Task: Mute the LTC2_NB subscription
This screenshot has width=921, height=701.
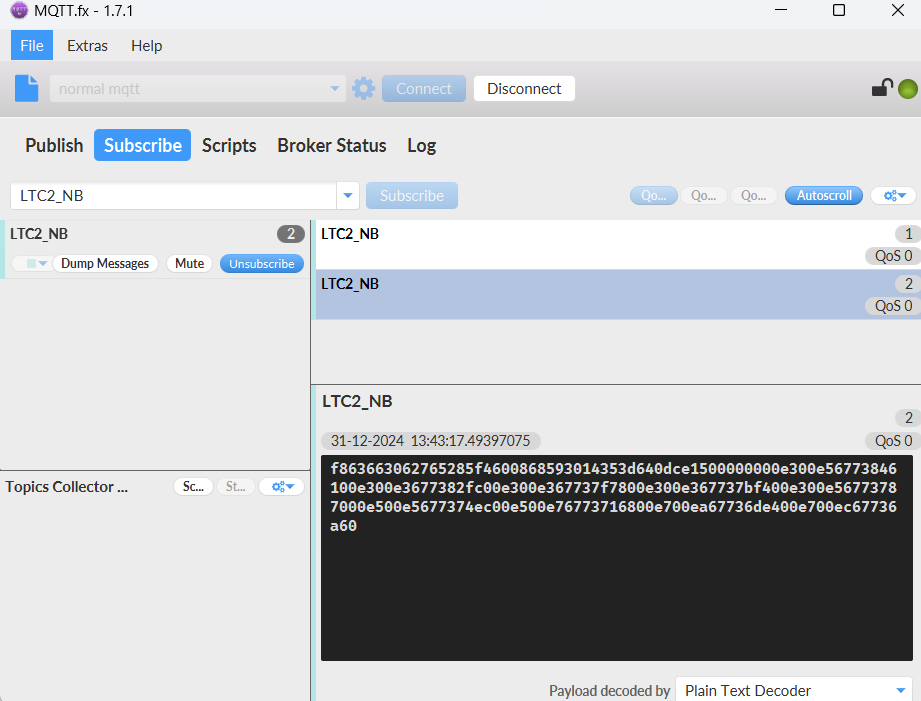Action: (189, 263)
